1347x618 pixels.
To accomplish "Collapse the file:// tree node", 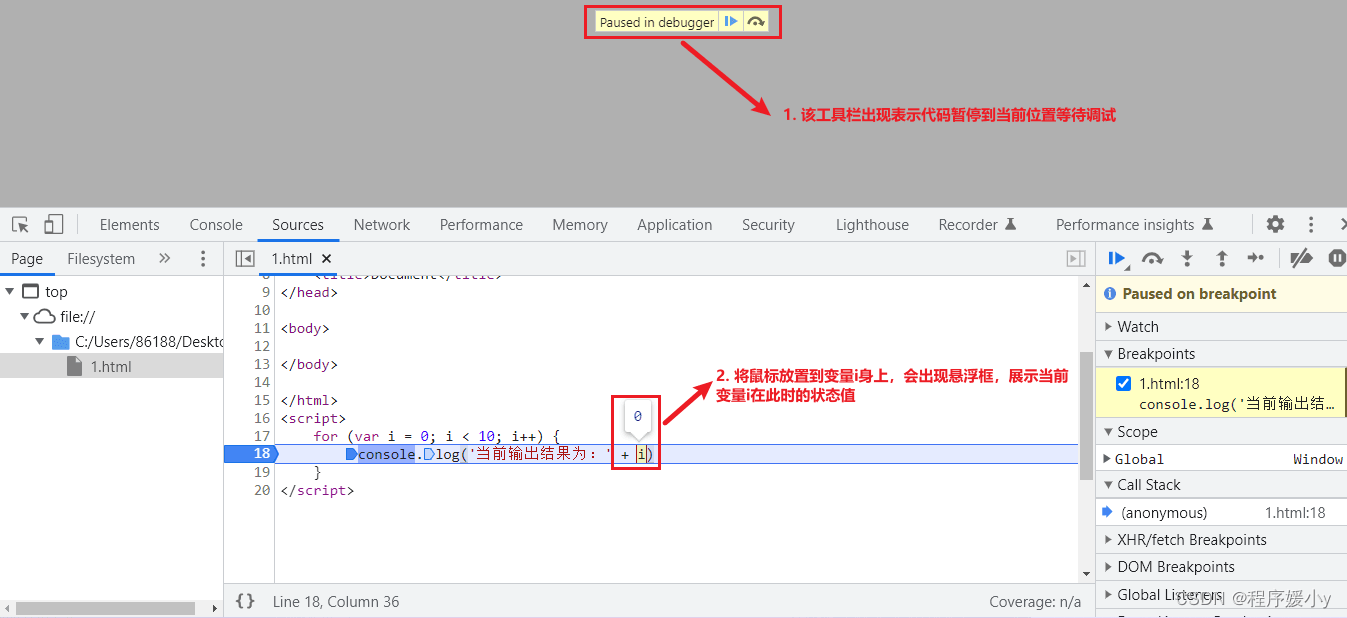I will 25,316.
